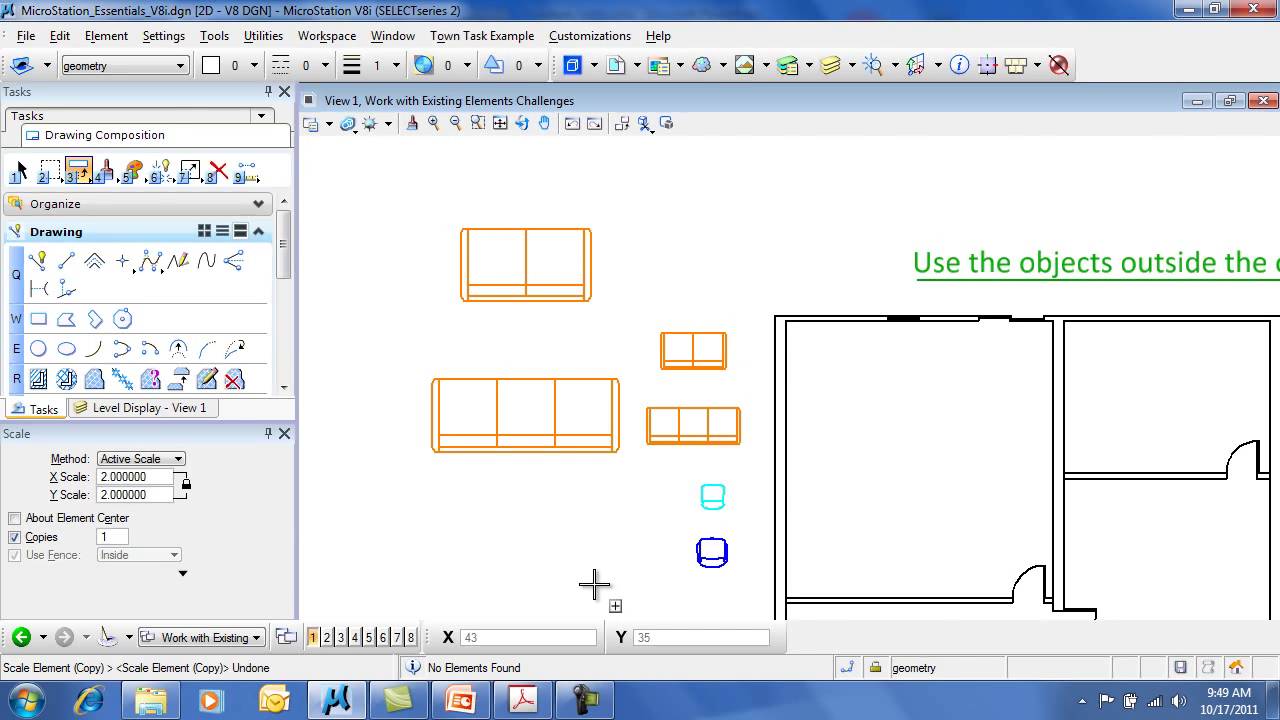1280x720 pixels.
Task: Select the Place Ellipse tool
Action: point(66,349)
